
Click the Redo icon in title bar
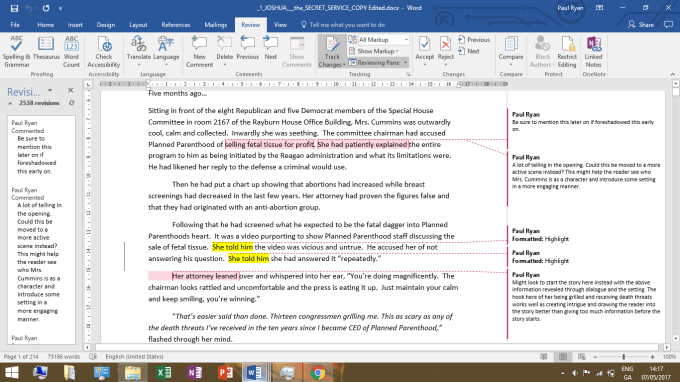point(46,8)
